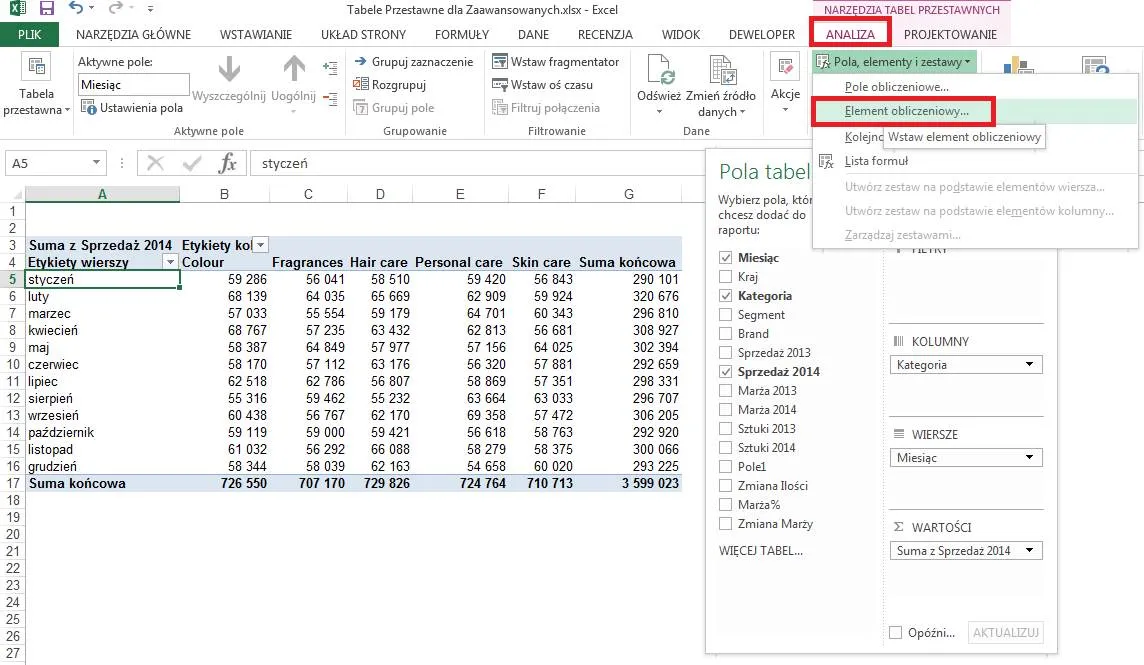Open Suma z Sprzedaż 2014 dropdown
Screen dimensions: 1144x665
tap(1029, 550)
